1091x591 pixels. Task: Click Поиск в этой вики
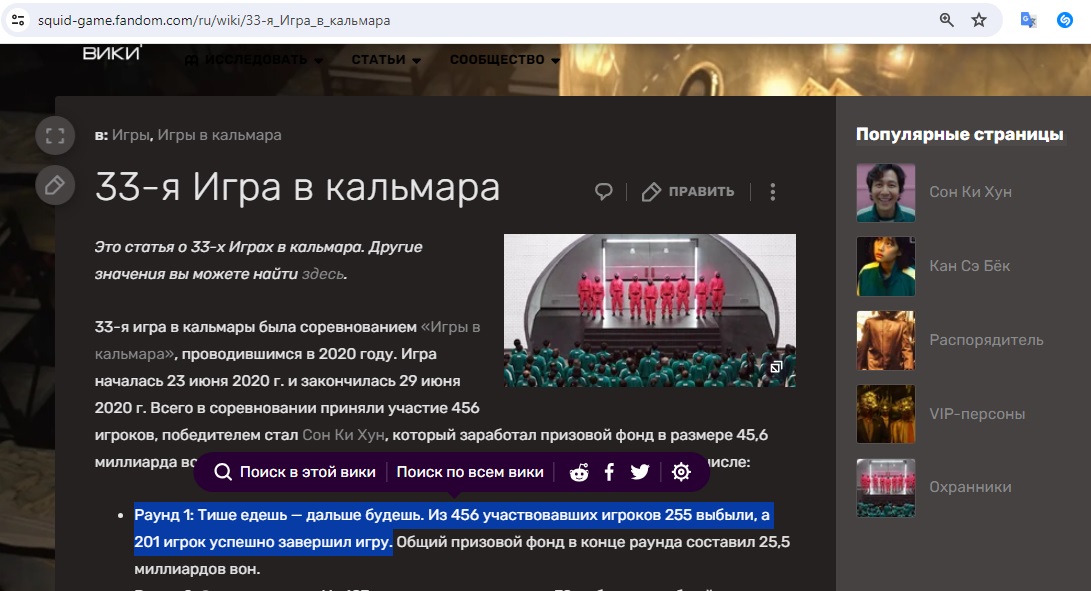coord(295,472)
